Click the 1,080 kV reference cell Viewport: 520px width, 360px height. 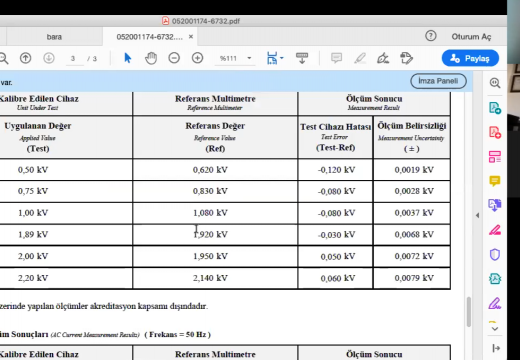click(215, 213)
